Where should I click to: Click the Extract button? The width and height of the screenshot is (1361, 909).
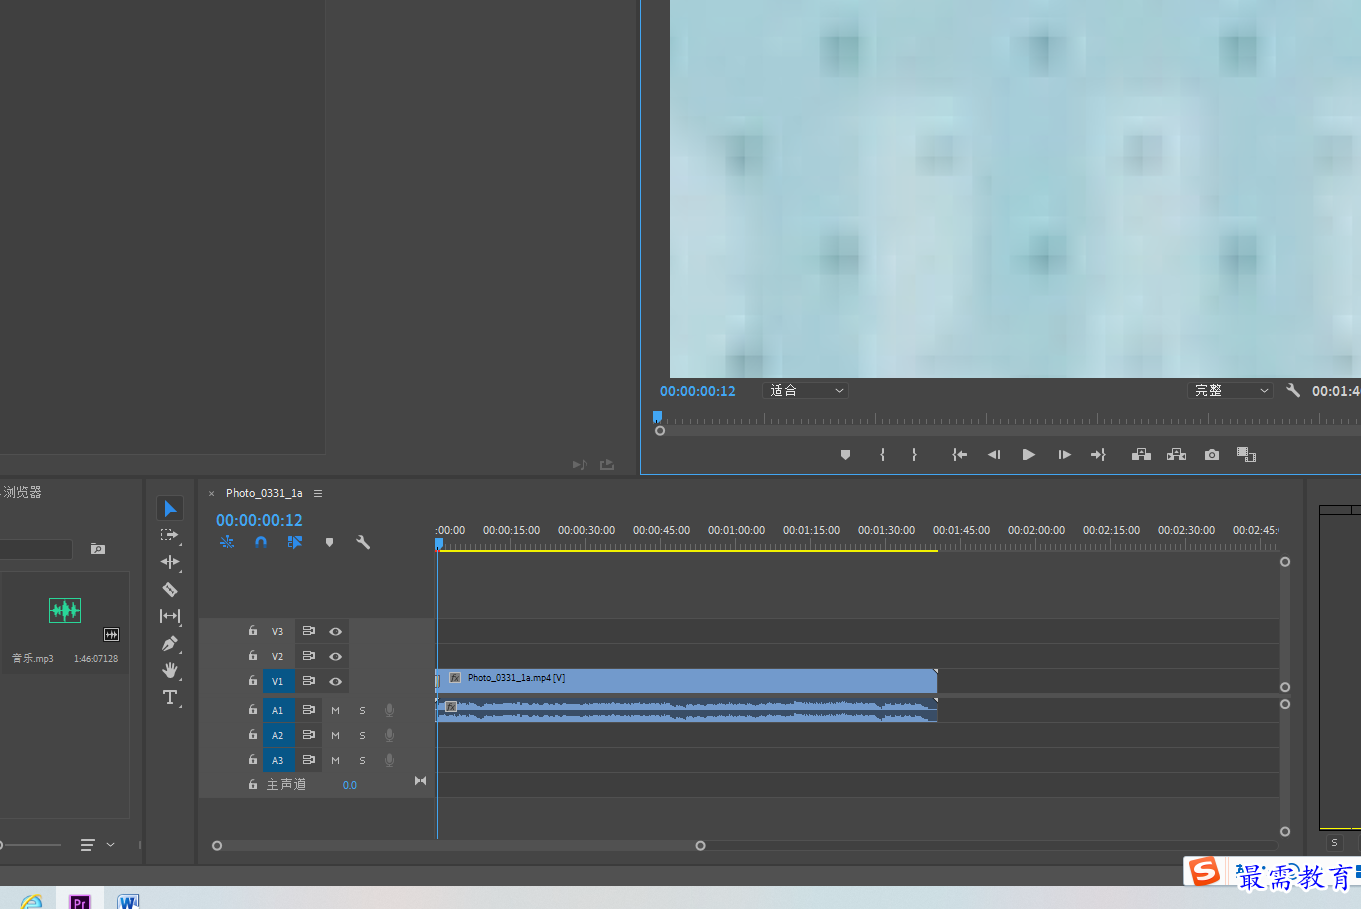point(1176,455)
